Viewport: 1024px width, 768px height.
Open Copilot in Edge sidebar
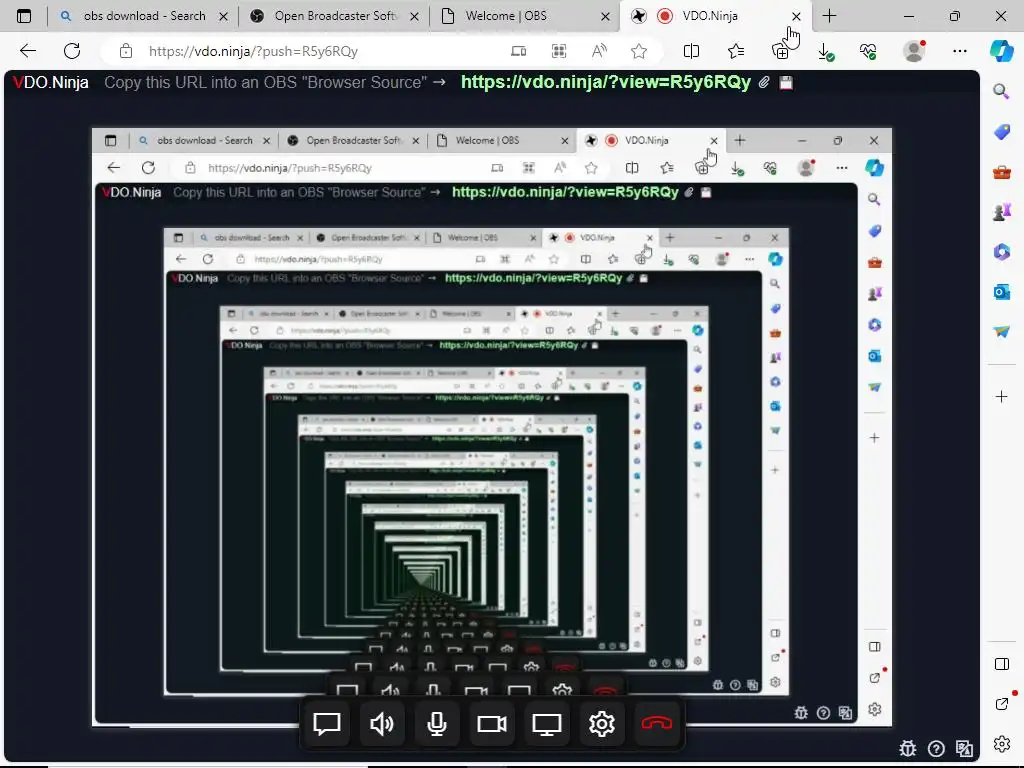coord(1001,51)
